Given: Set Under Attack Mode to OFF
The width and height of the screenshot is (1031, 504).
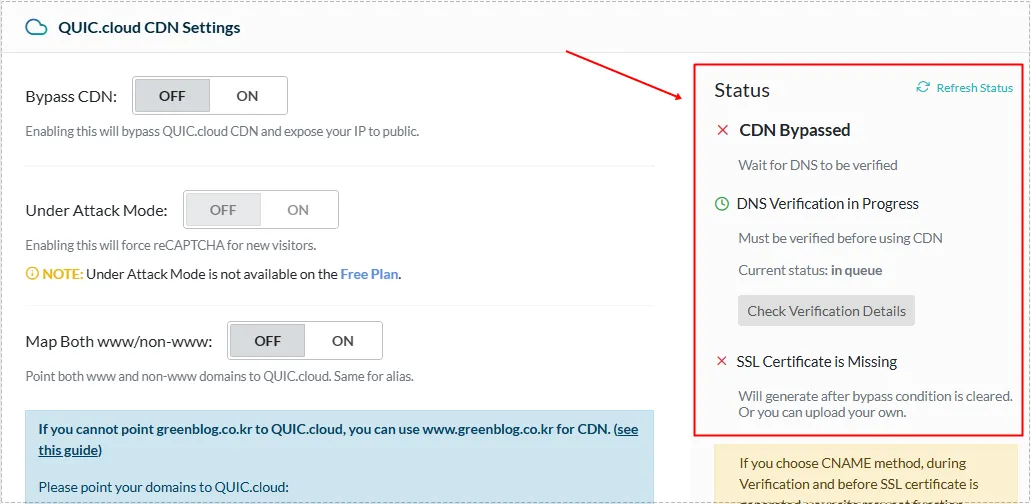Looking at the screenshot, I should 223,210.
